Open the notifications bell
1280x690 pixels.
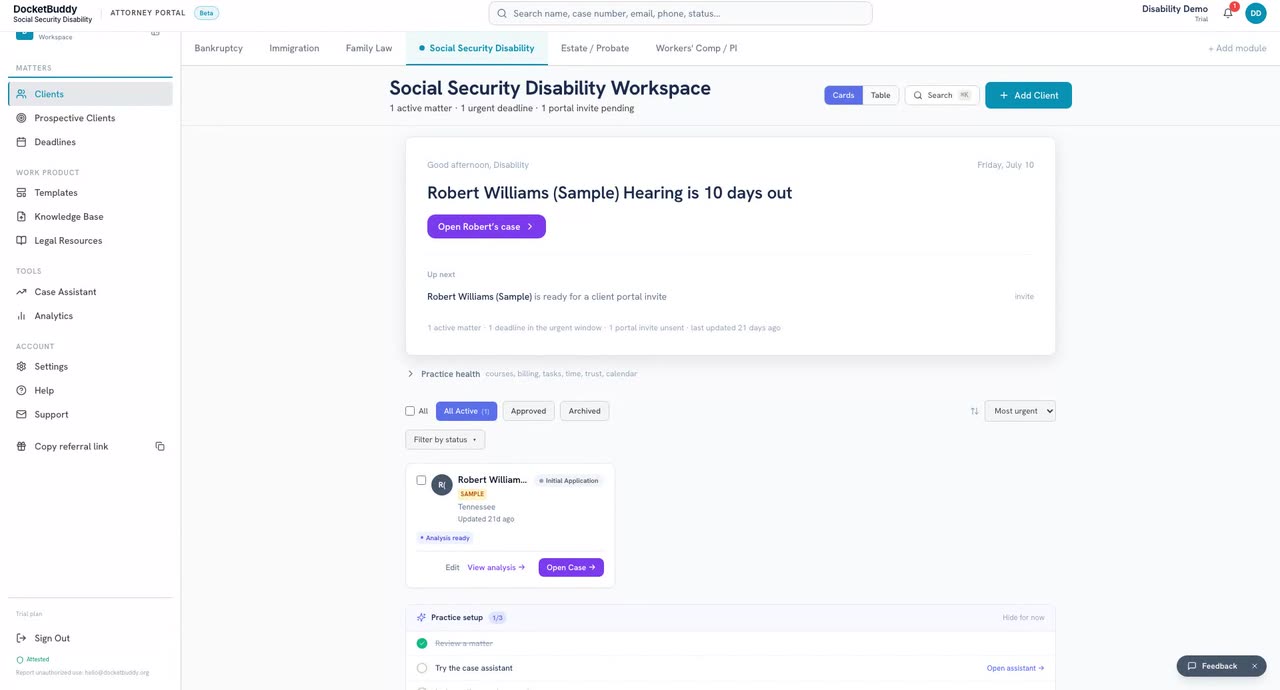pos(1228,13)
